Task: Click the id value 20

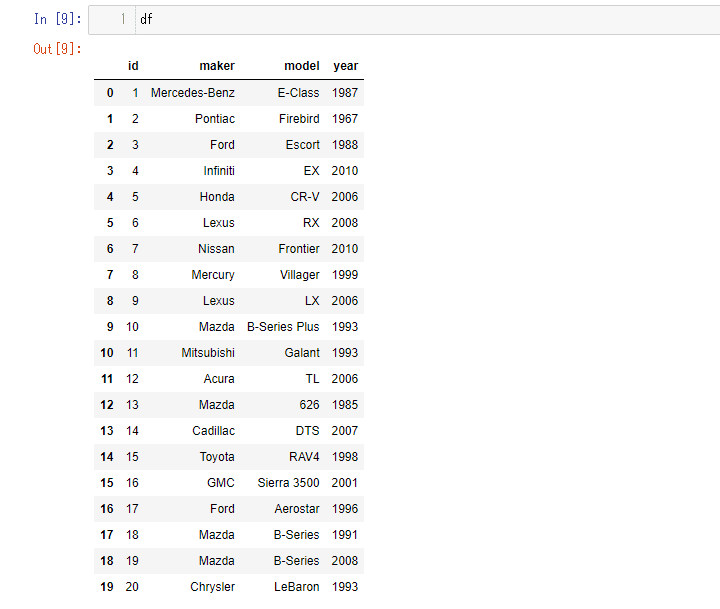Action: (x=132, y=587)
